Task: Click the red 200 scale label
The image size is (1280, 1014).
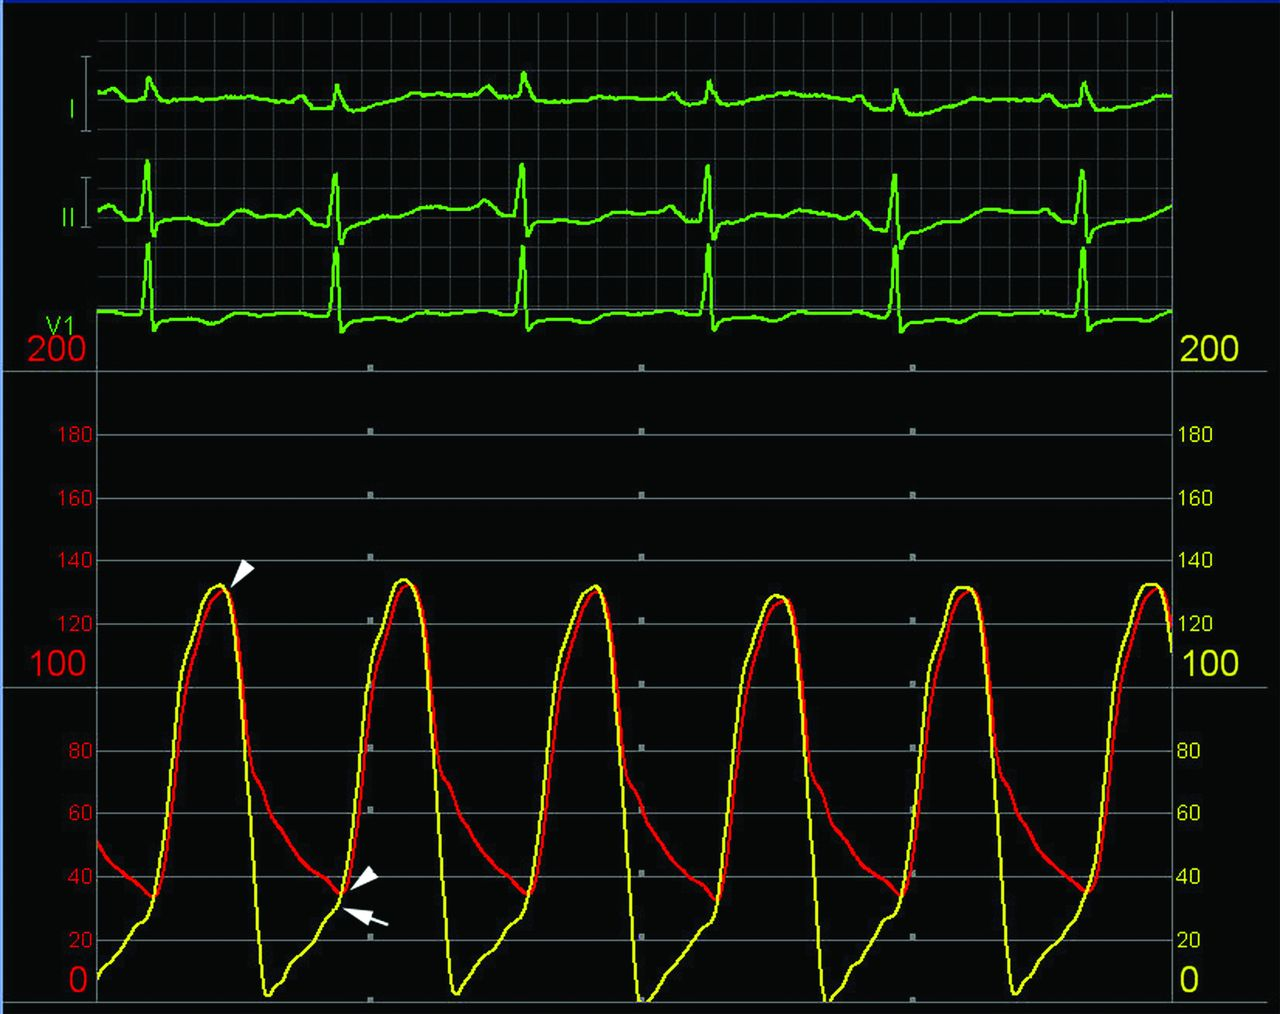Action: coord(57,350)
